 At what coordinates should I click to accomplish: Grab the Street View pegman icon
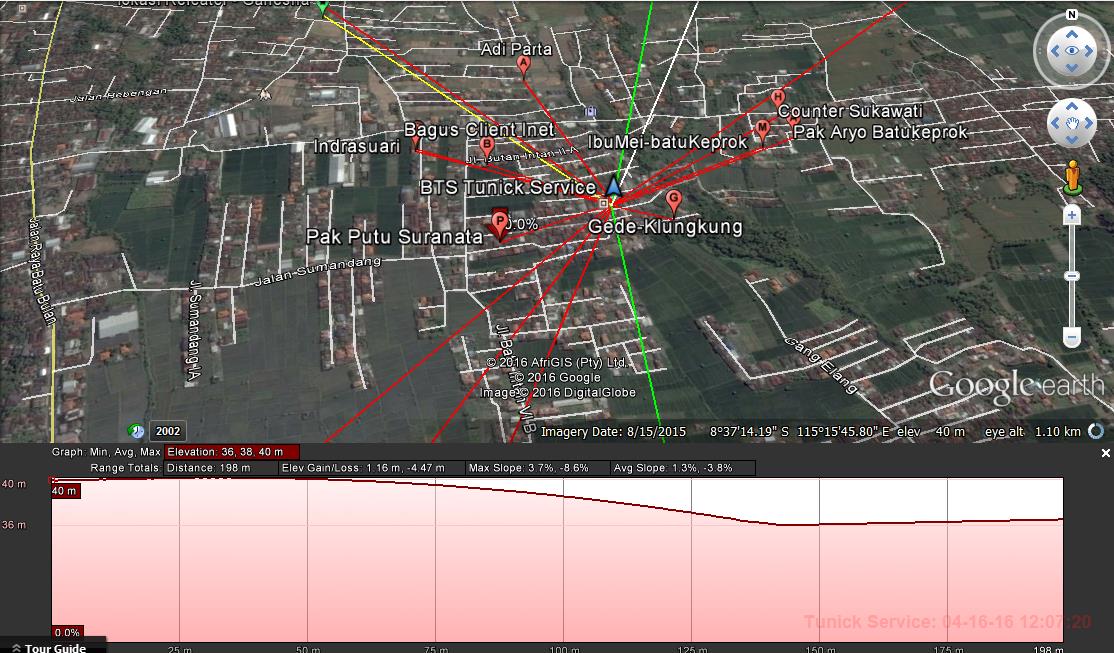[1073, 177]
